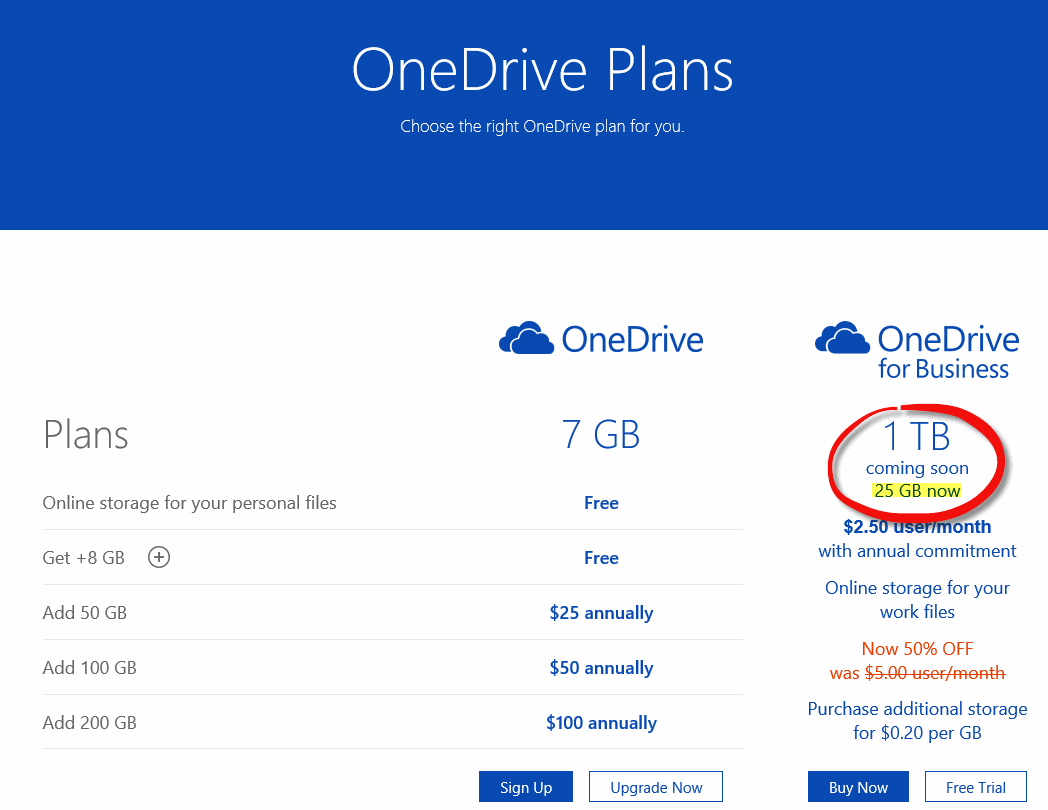This screenshot has width=1048, height=810.
Task: Click the 'OneDrive Plans' page title
Action: [x=542, y=70]
